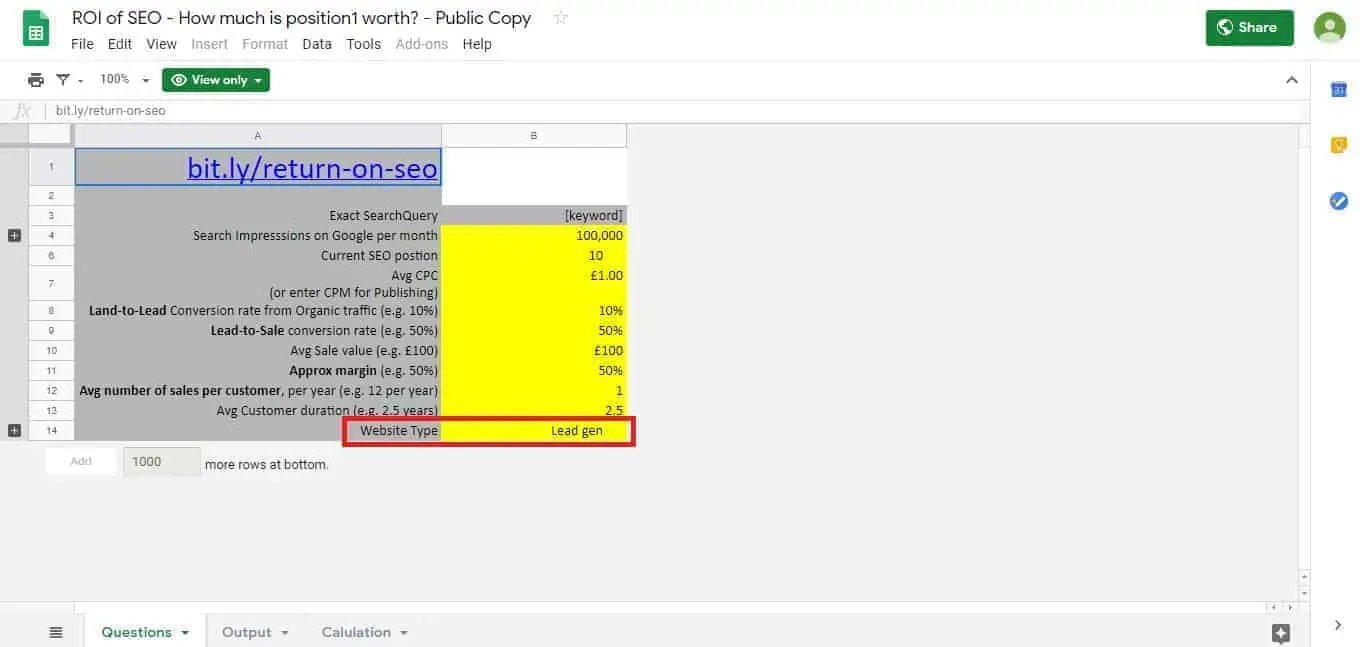Open the filter views icon
The width and height of the screenshot is (1360, 647).
63,80
